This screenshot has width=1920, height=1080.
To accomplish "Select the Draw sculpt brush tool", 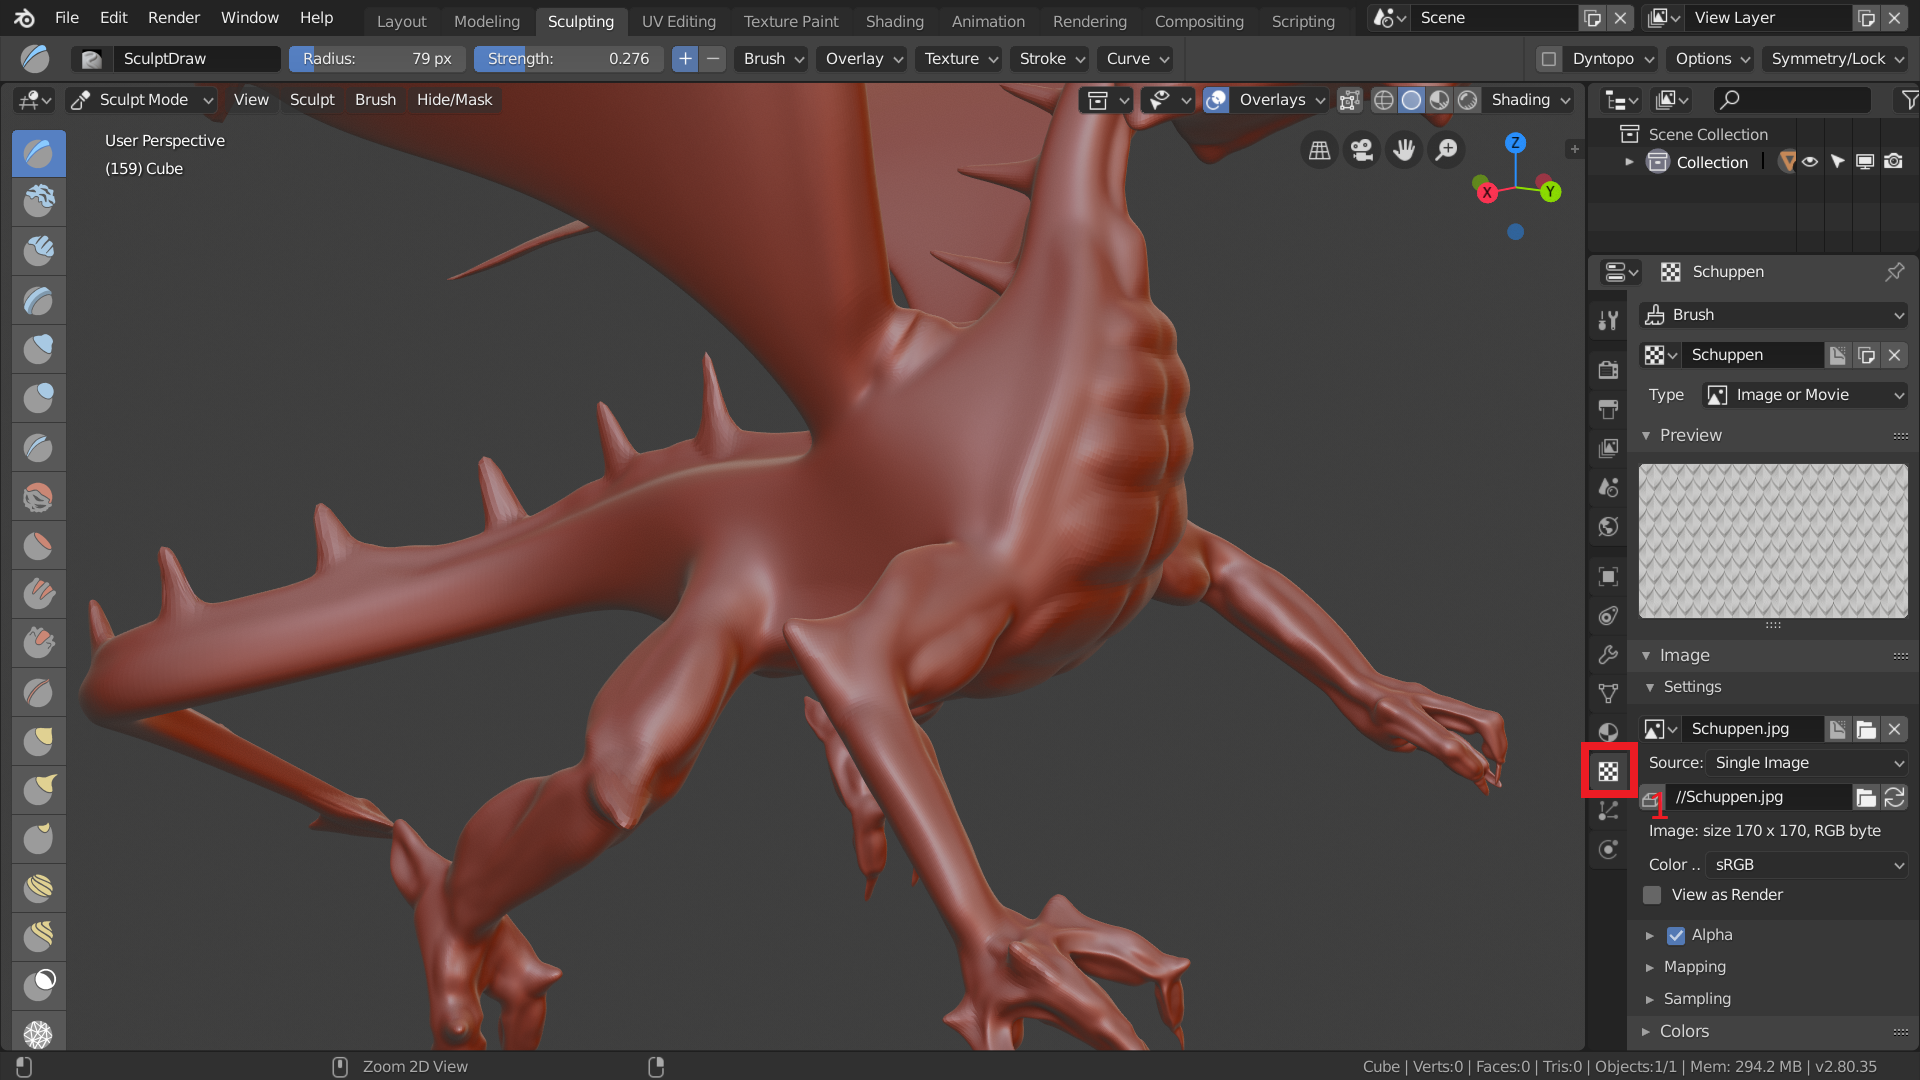I will coord(39,153).
